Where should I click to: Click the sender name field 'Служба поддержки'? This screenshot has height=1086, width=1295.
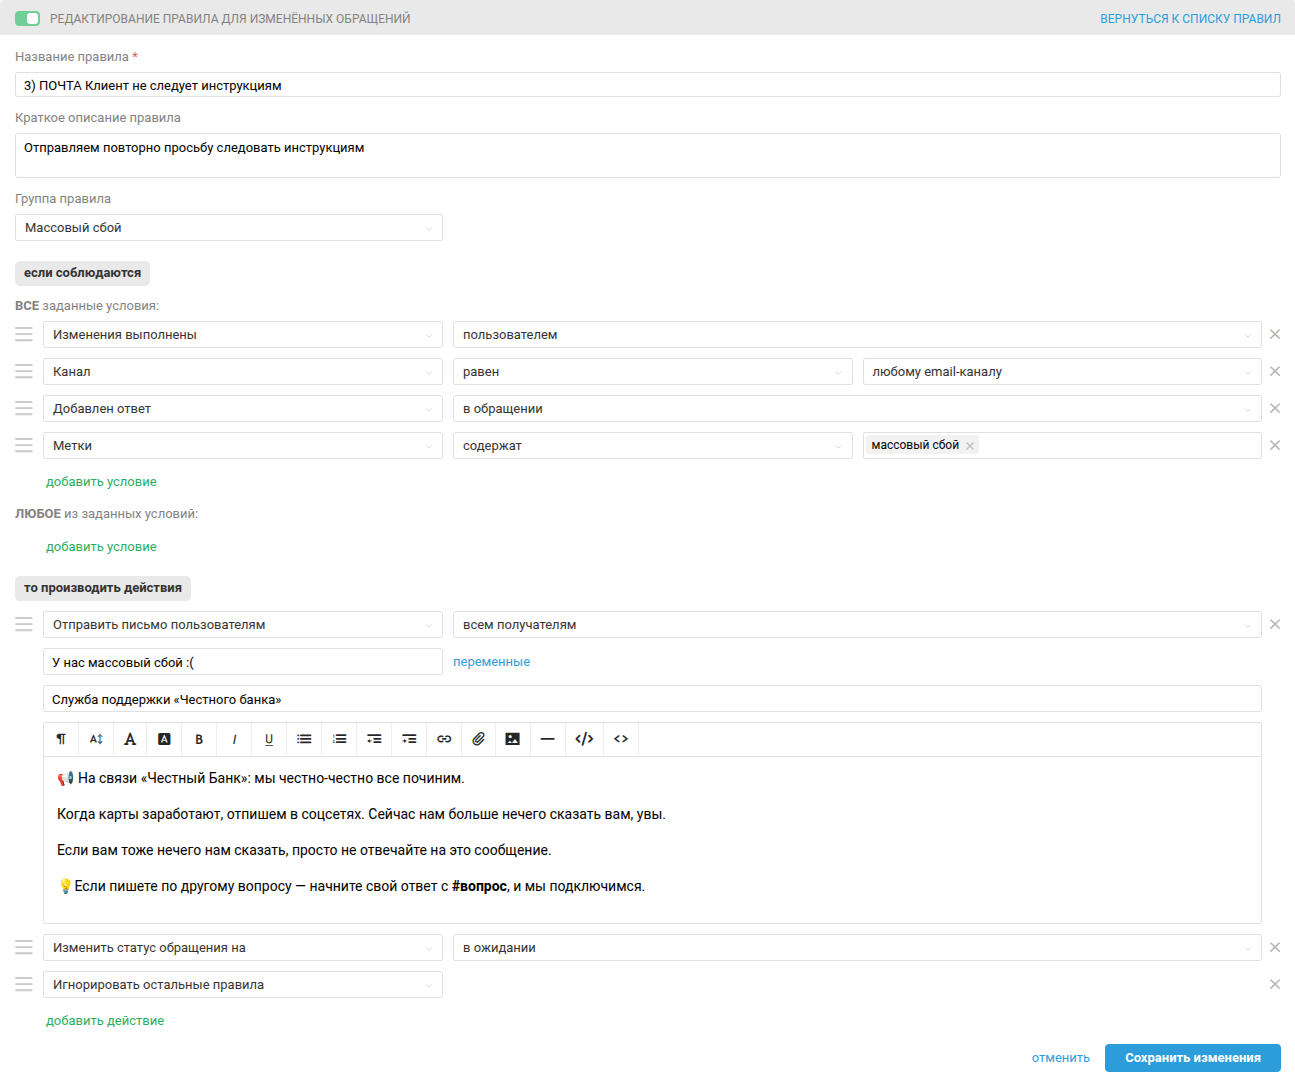652,699
